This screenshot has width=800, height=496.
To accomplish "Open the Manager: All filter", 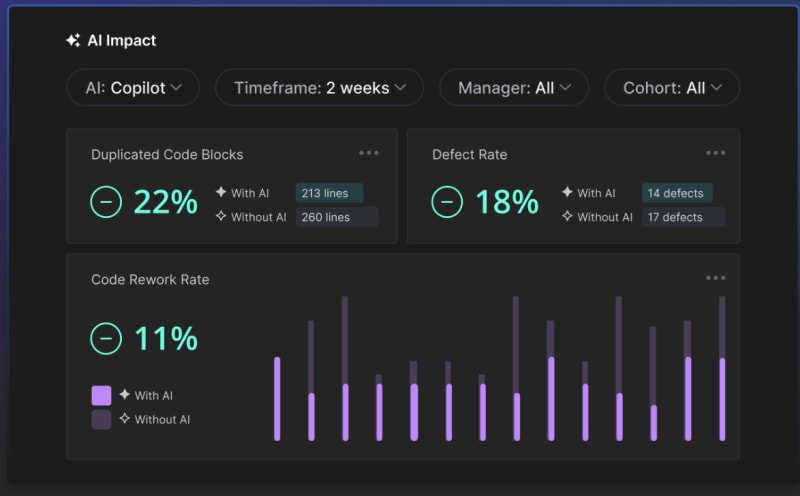I will pyautogui.click(x=514, y=88).
